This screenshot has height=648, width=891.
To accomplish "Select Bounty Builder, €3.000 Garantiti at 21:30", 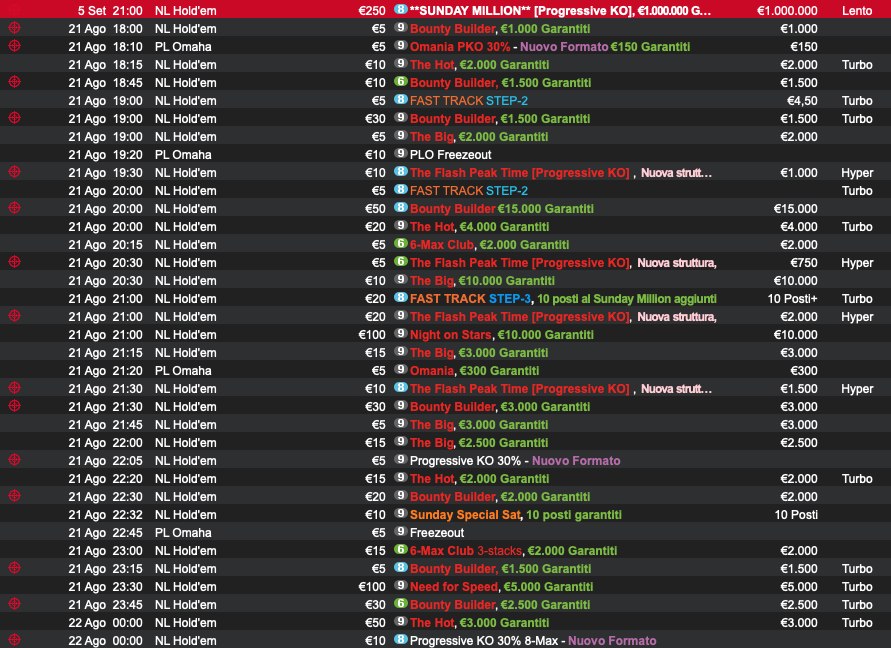I will coord(500,407).
